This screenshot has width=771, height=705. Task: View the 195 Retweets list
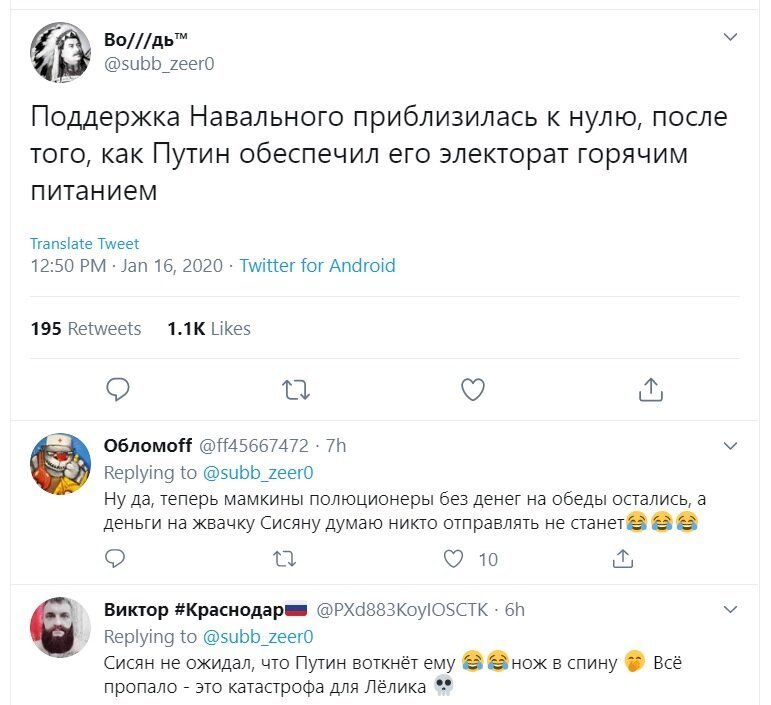(86, 328)
